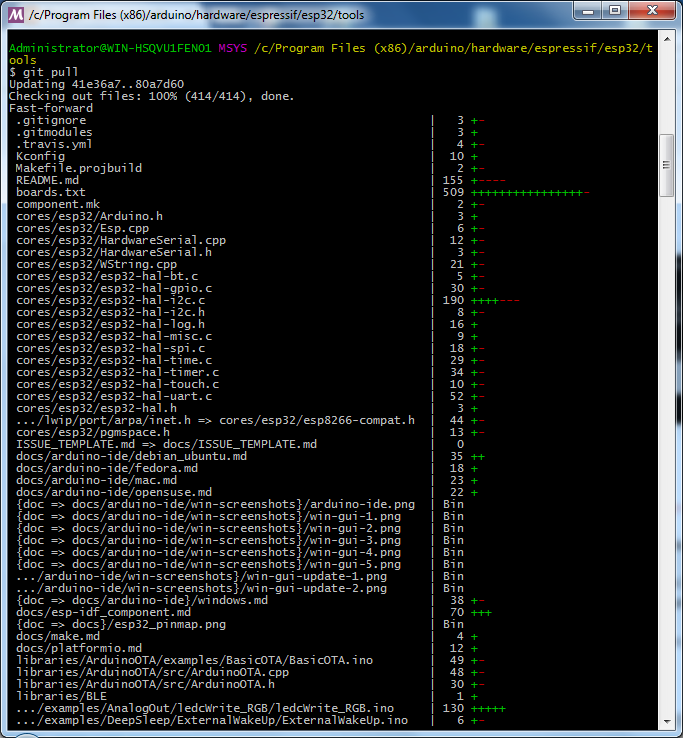
Task: Click 'cores/esp32/pgmspace.h' entry
Action: click(93, 433)
